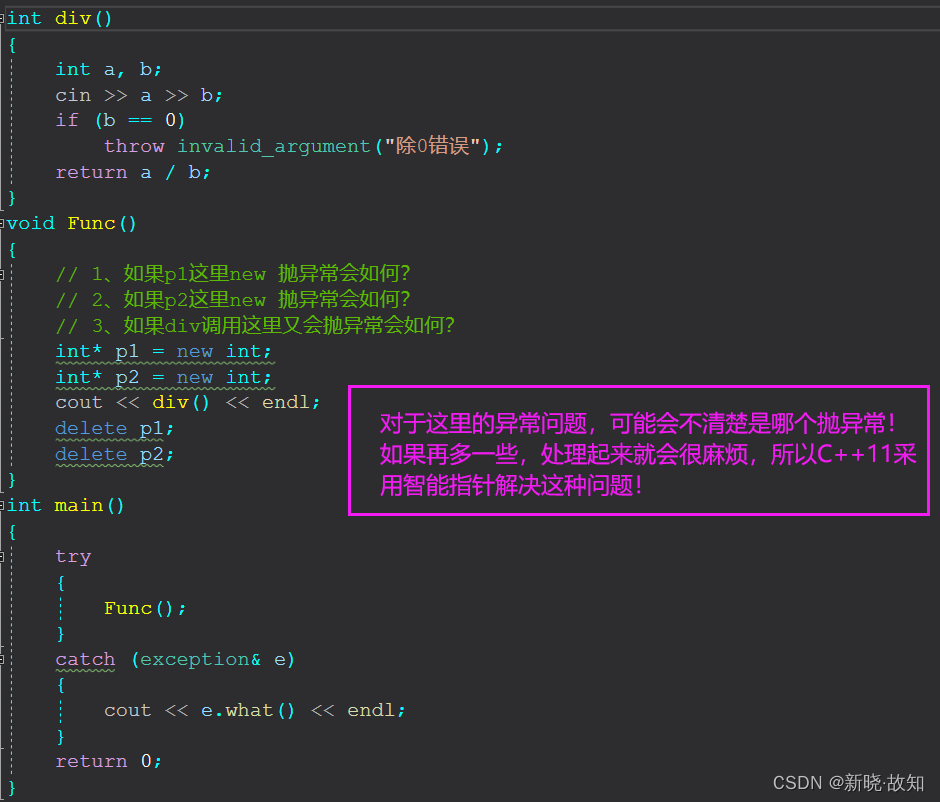The height and width of the screenshot is (802, 940).
Task: Click 'cout' in the 'cout << e.what()' line
Action: click(128, 710)
